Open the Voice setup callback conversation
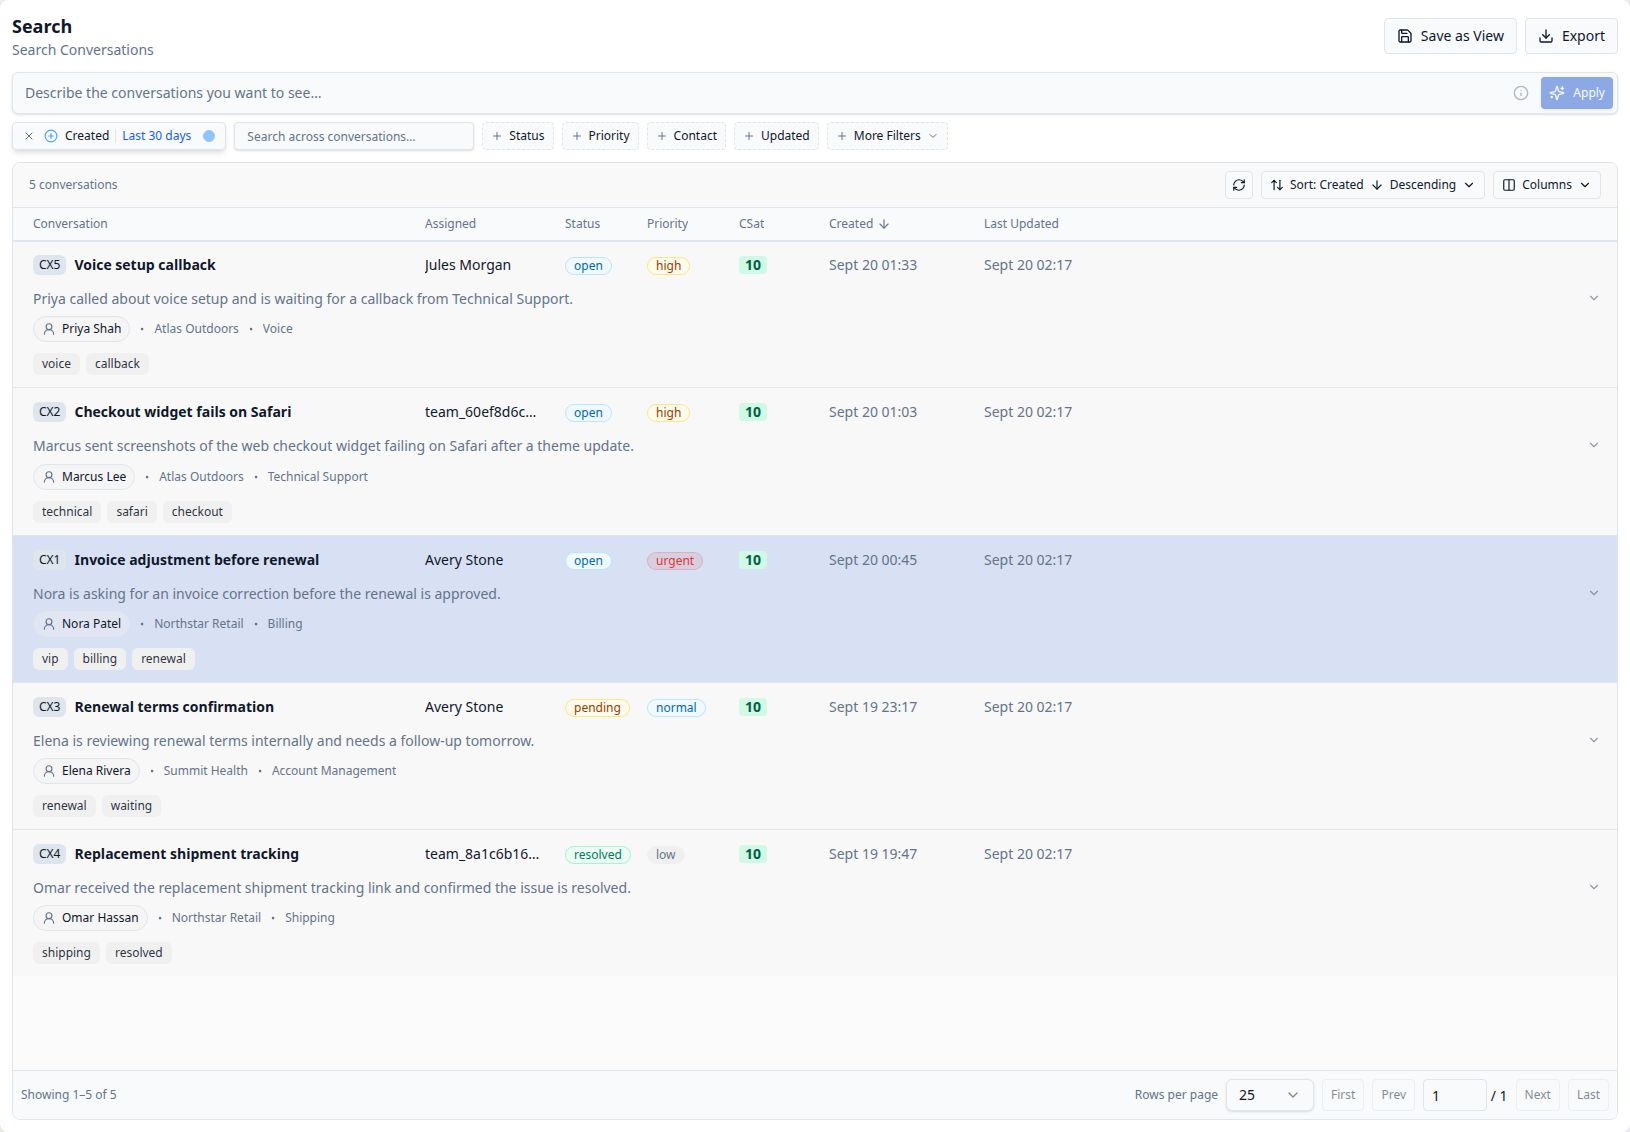 pyautogui.click(x=145, y=265)
